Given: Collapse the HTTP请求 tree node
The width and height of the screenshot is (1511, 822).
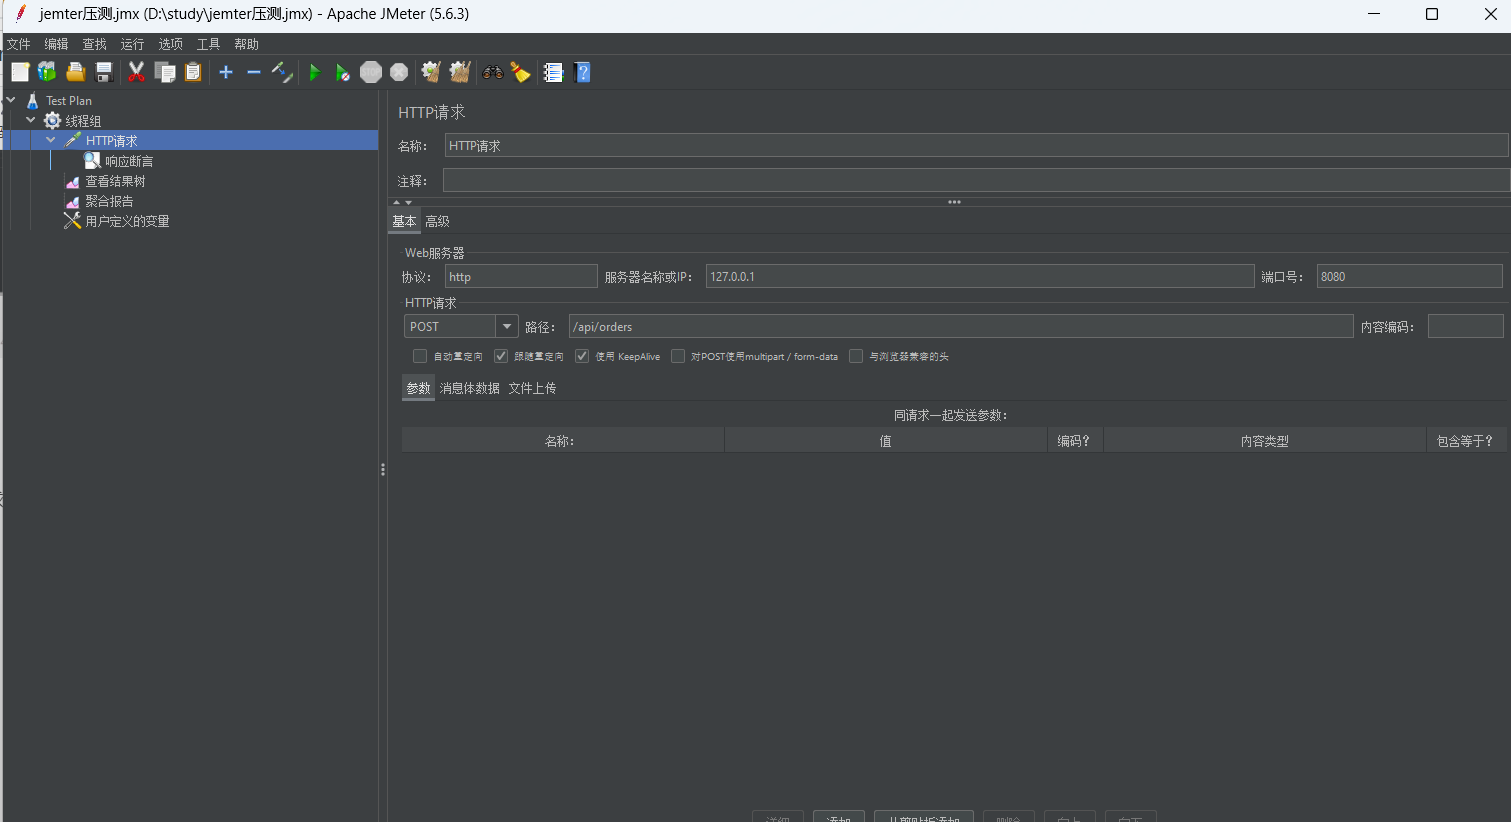Looking at the screenshot, I should pos(51,140).
